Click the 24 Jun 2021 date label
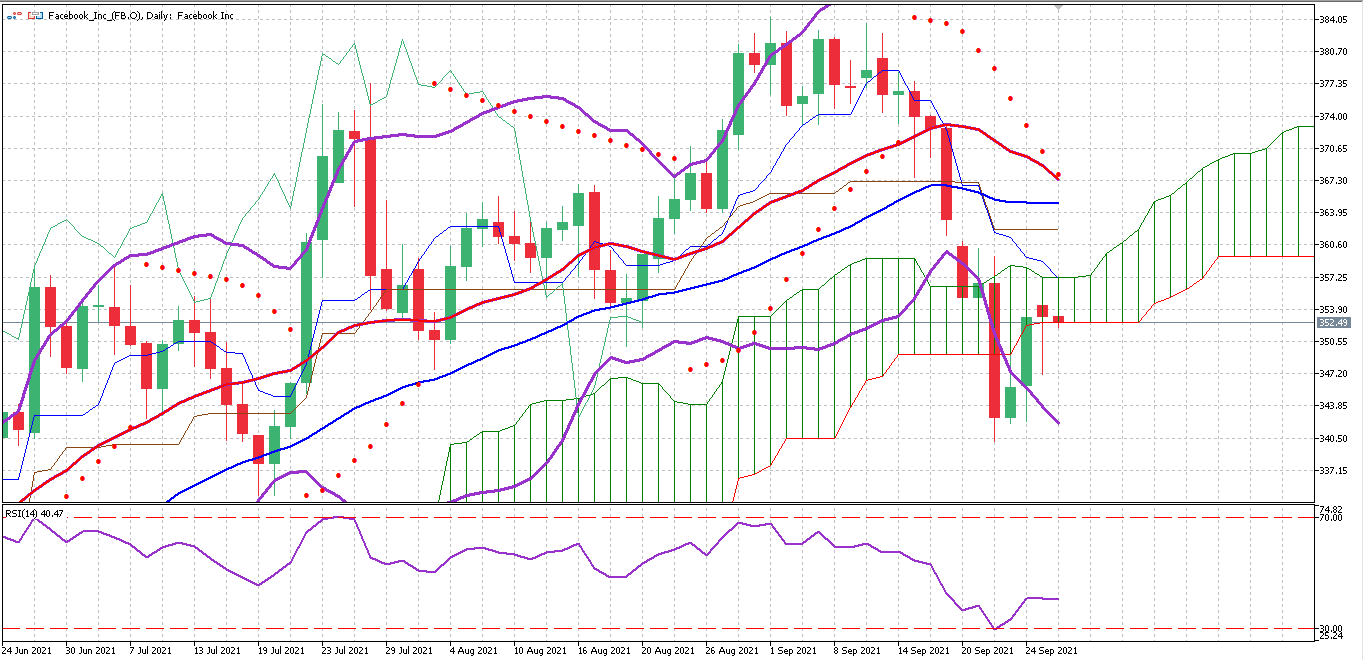1364x660 pixels. click(x=27, y=650)
